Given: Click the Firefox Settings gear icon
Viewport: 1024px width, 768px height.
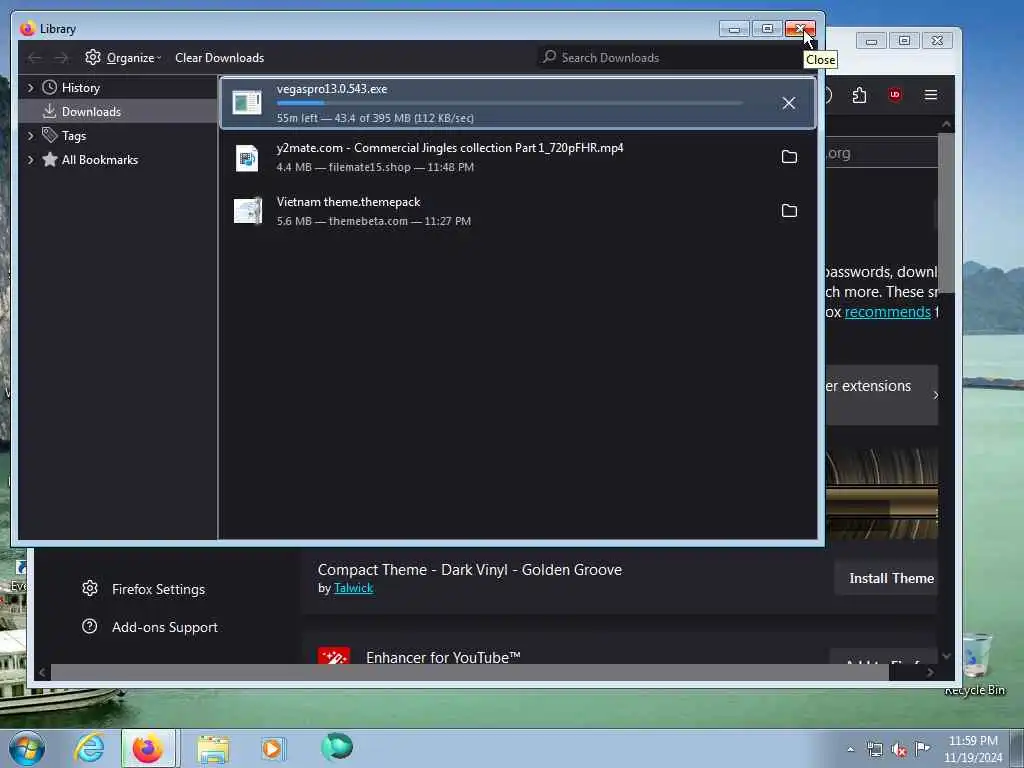Looking at the screenshot, I should tap(90, 588).
